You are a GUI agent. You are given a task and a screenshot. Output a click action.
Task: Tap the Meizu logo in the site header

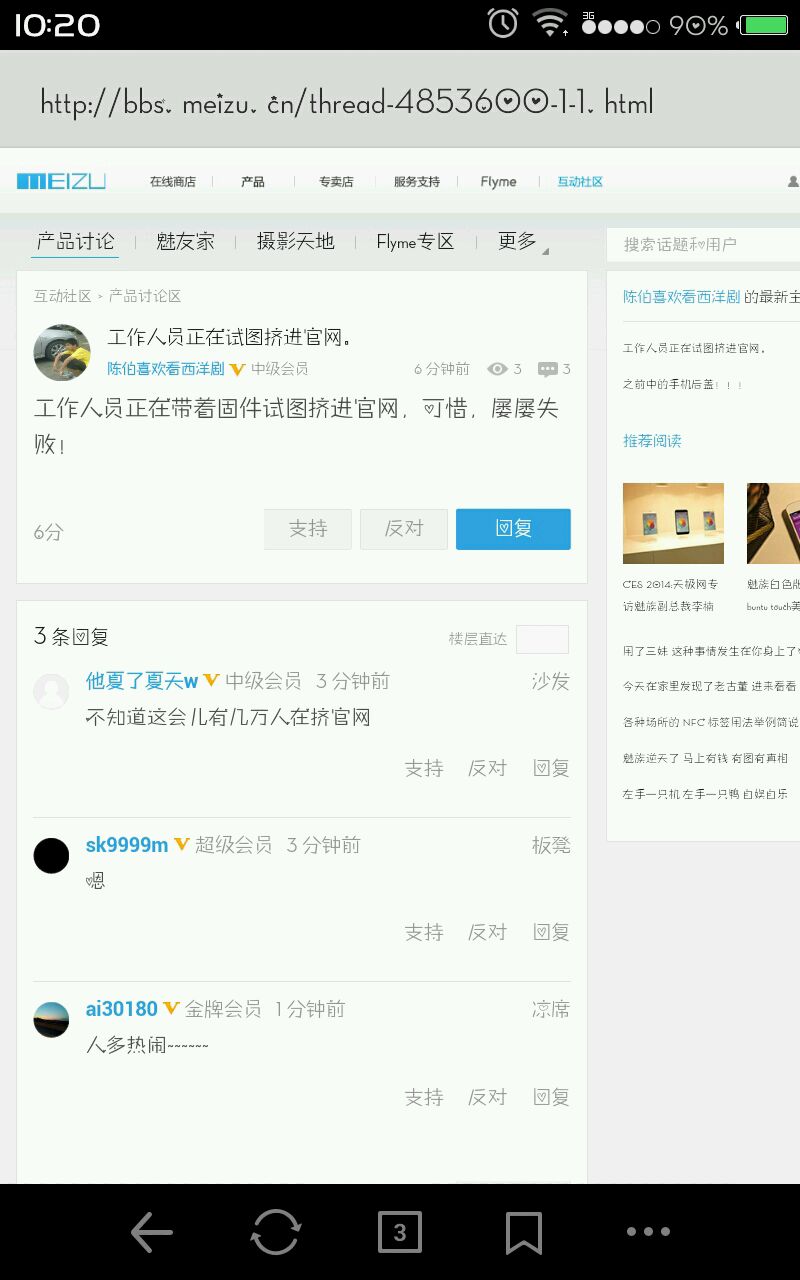61,181
